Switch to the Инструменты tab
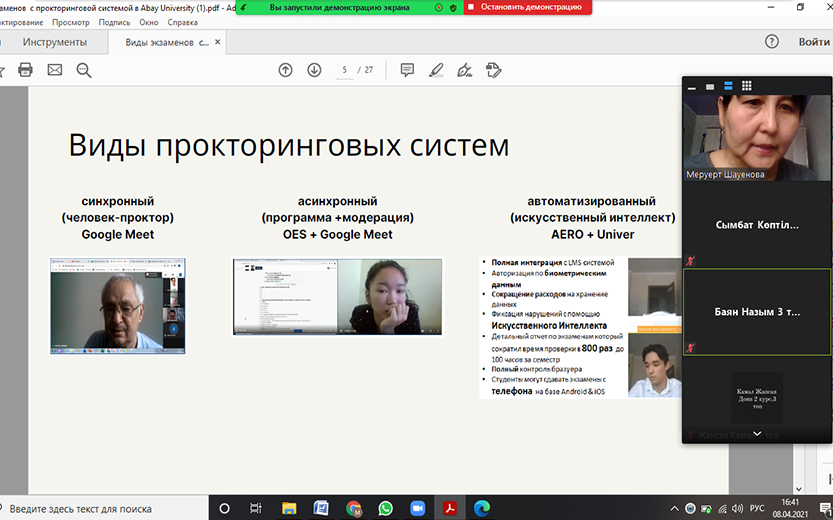Image resolution: width=833 pixels, height=520 pixels. pos(55,42)
